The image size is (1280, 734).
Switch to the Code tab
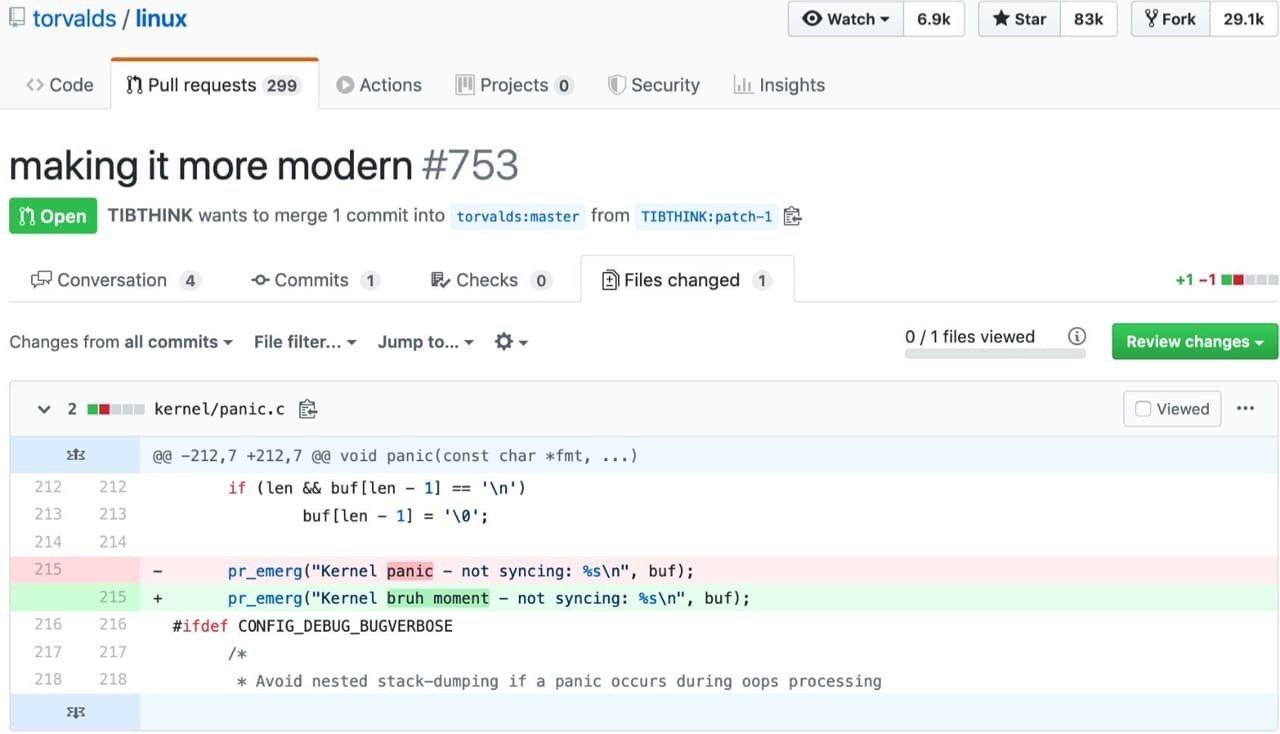(x=60, y=85)
